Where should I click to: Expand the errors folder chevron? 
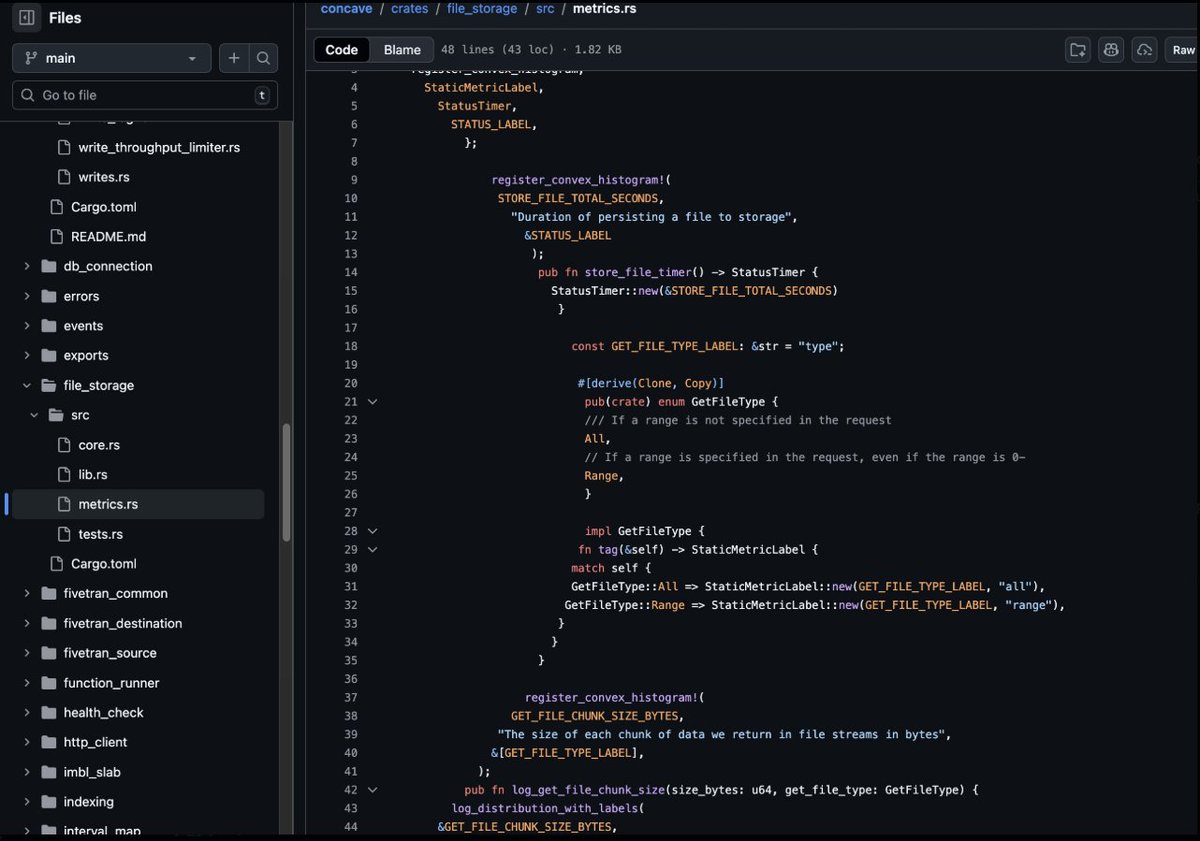click(27, 296)
